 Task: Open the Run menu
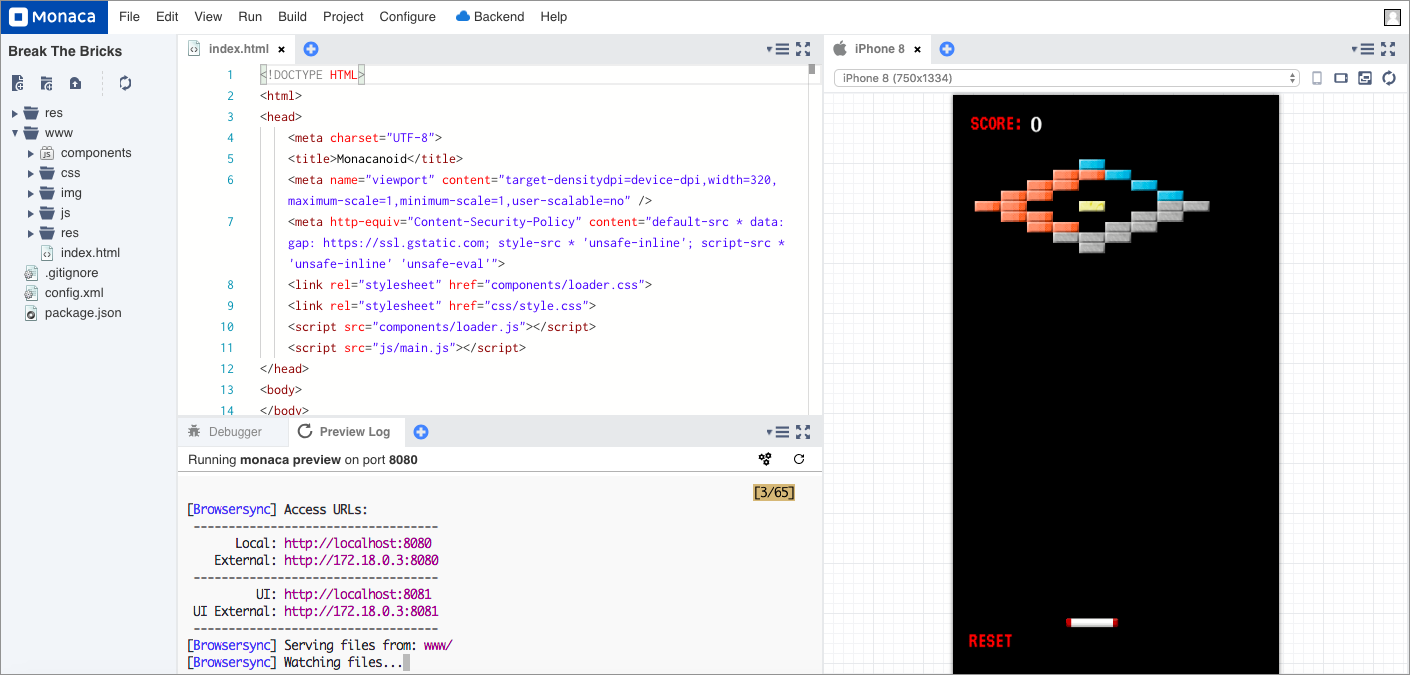pyautogui.click(x=250, y=17)
